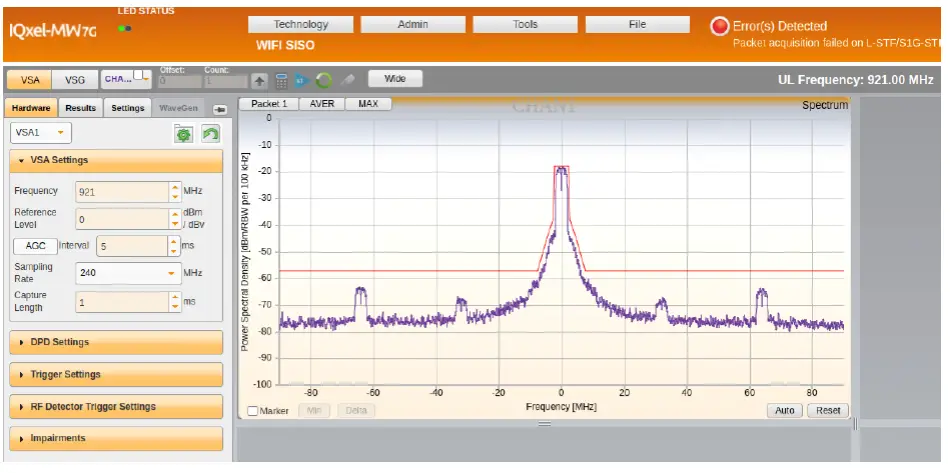The height and width of the screenshot is (473, 950).
Task: Collapse the VSA Settings section
Action: [116, 160]
